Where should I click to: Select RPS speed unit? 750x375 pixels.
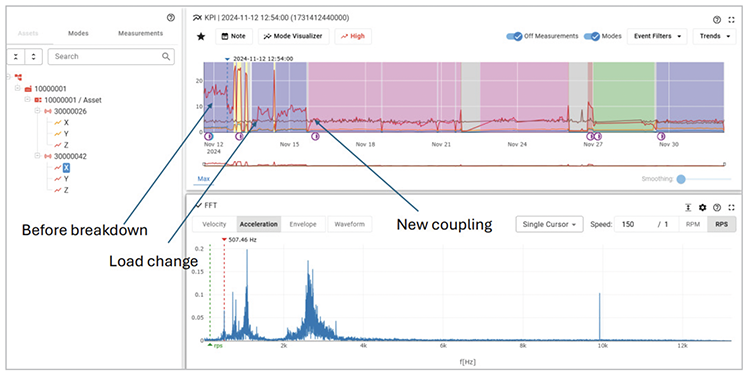722,224
